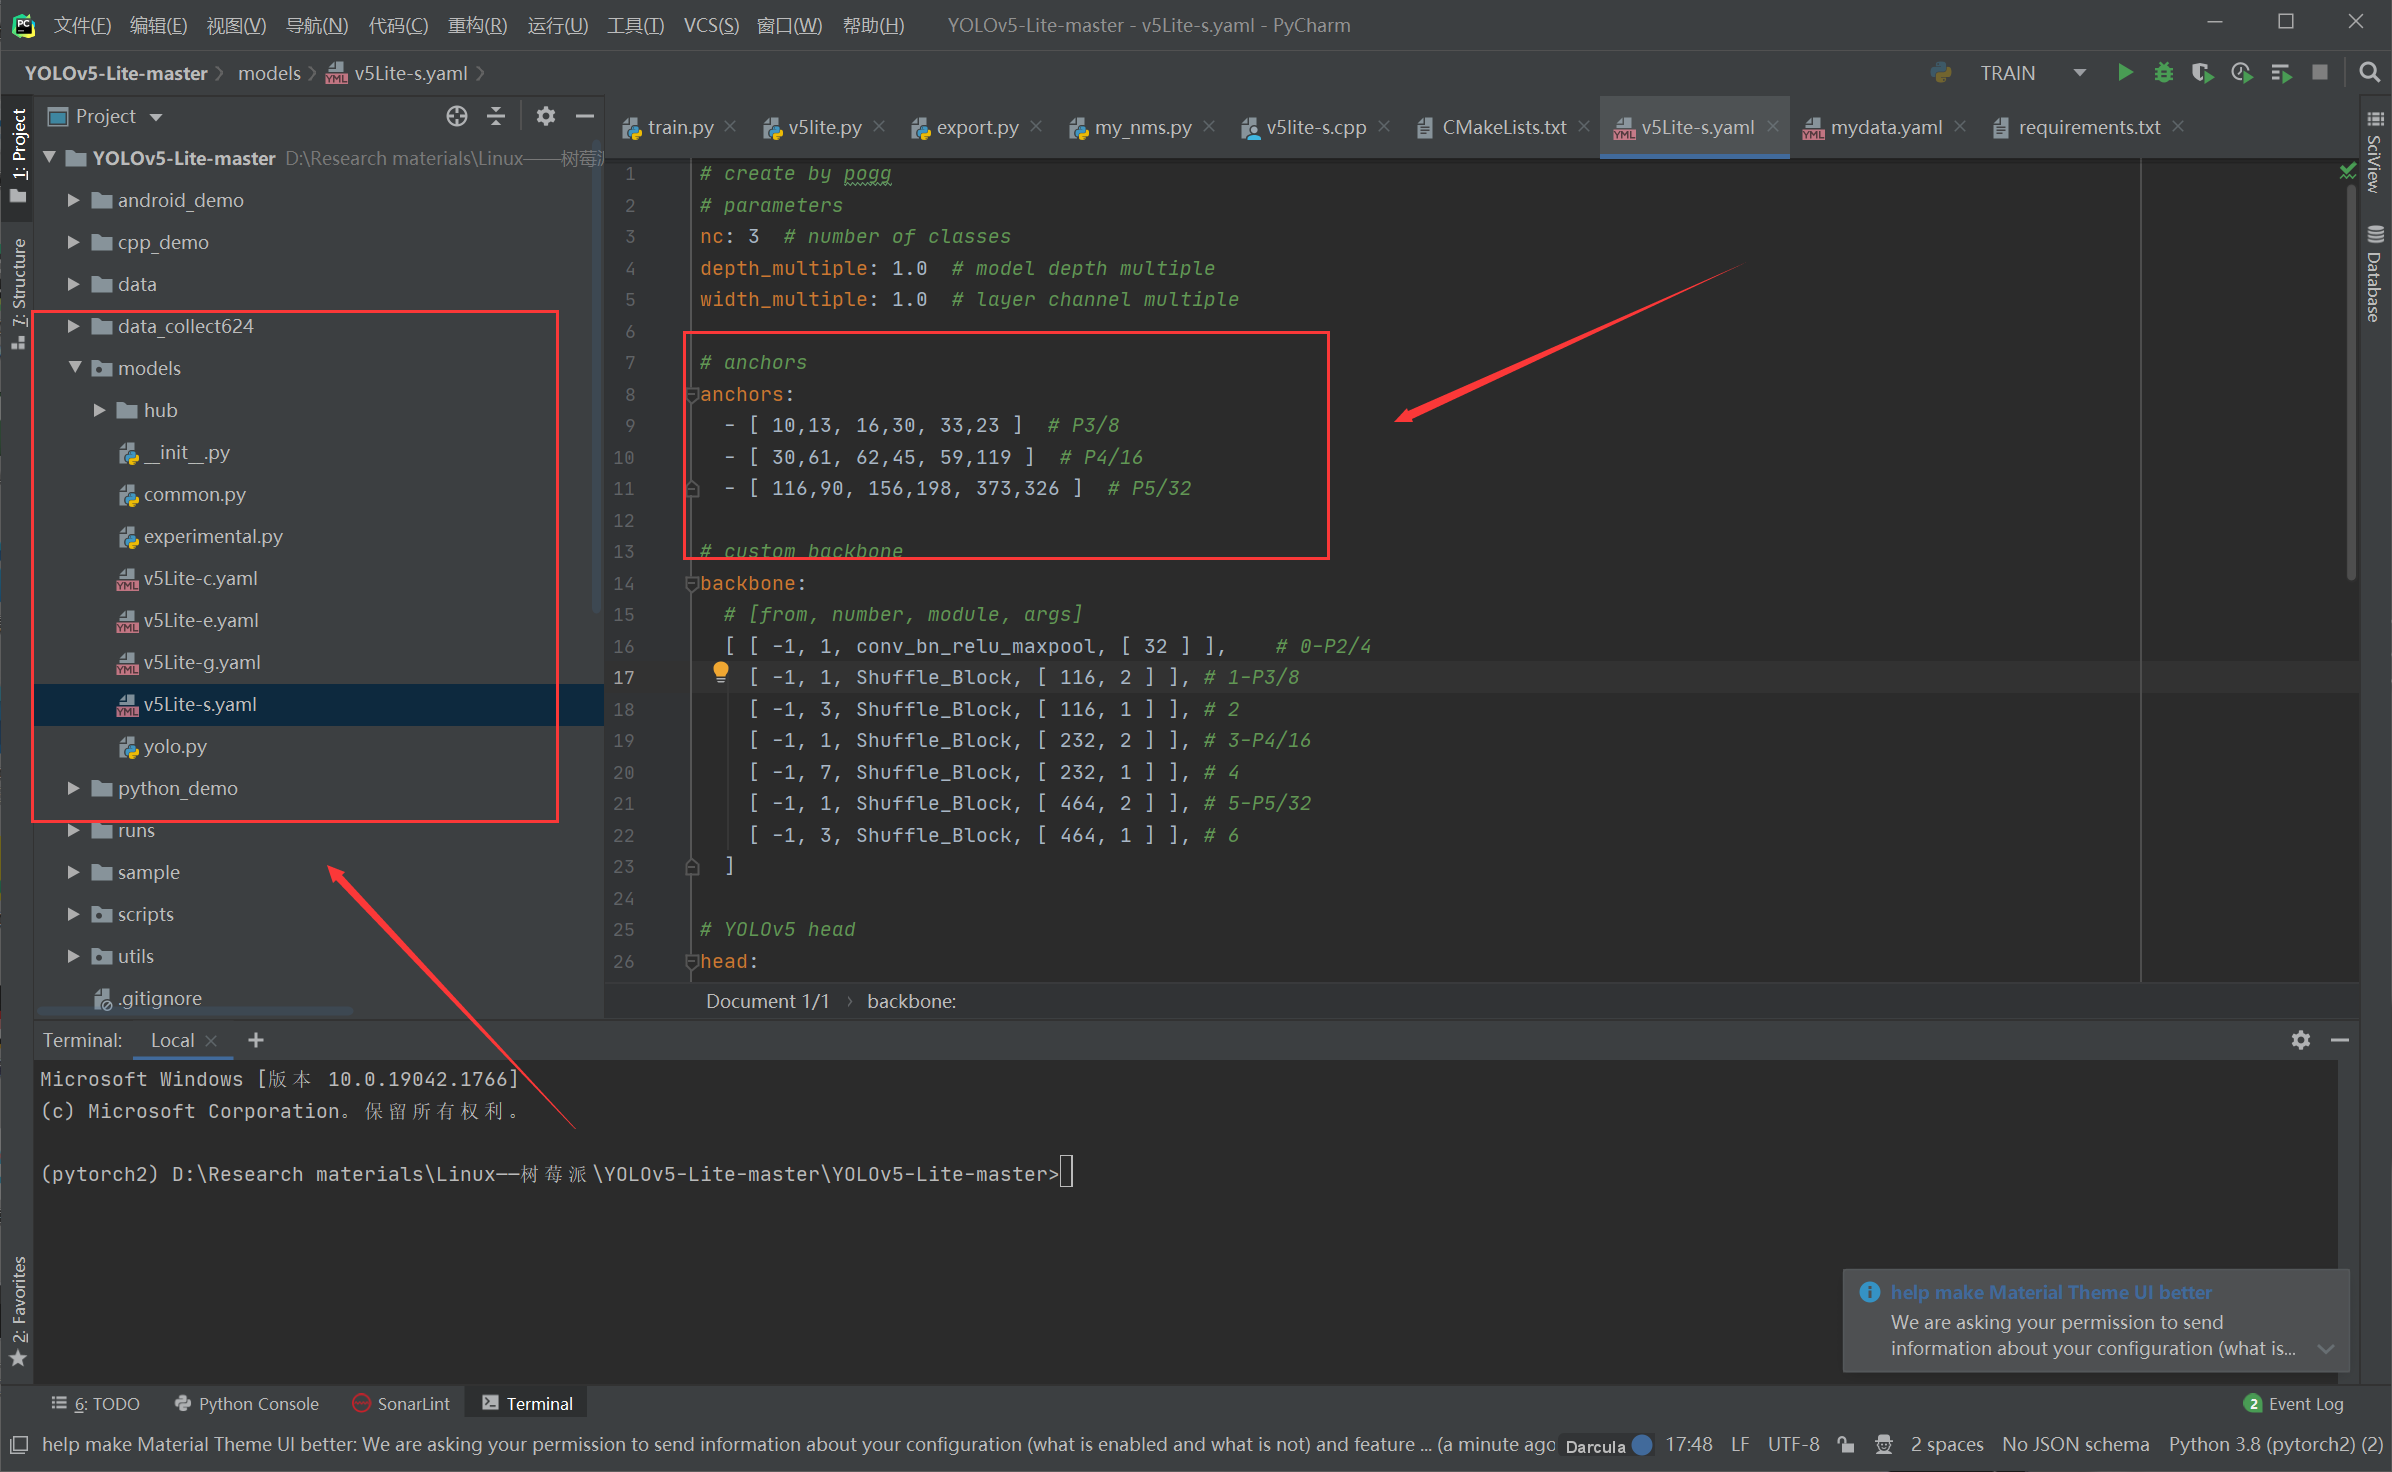Add new terminal tab with plus icon
The height and width of the screenshot is (1472, 2392).
click(256, 1040)
